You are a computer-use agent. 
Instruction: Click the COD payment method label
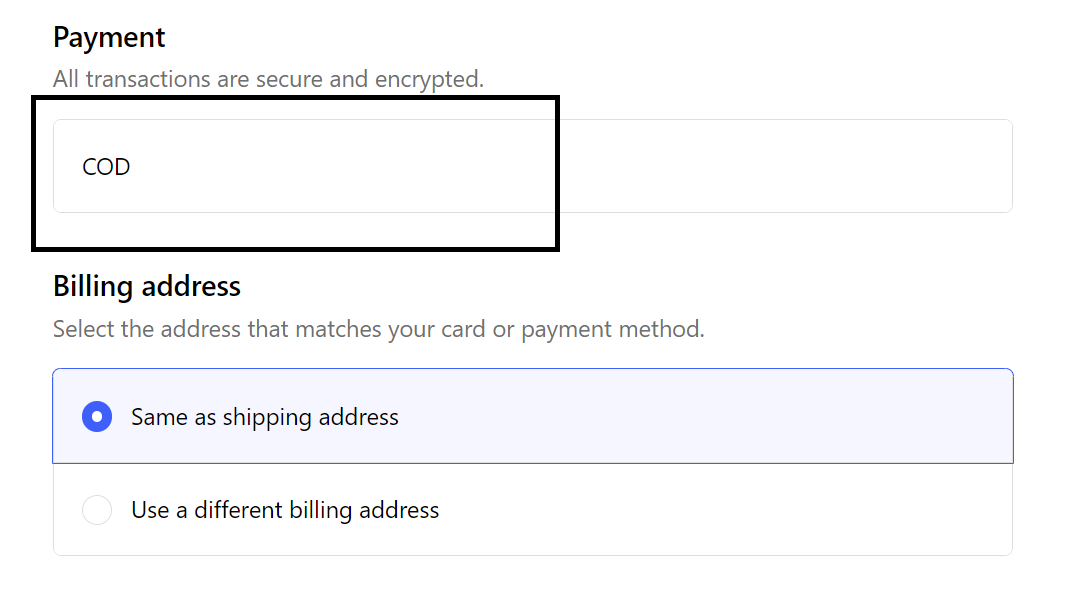(106, 167)
